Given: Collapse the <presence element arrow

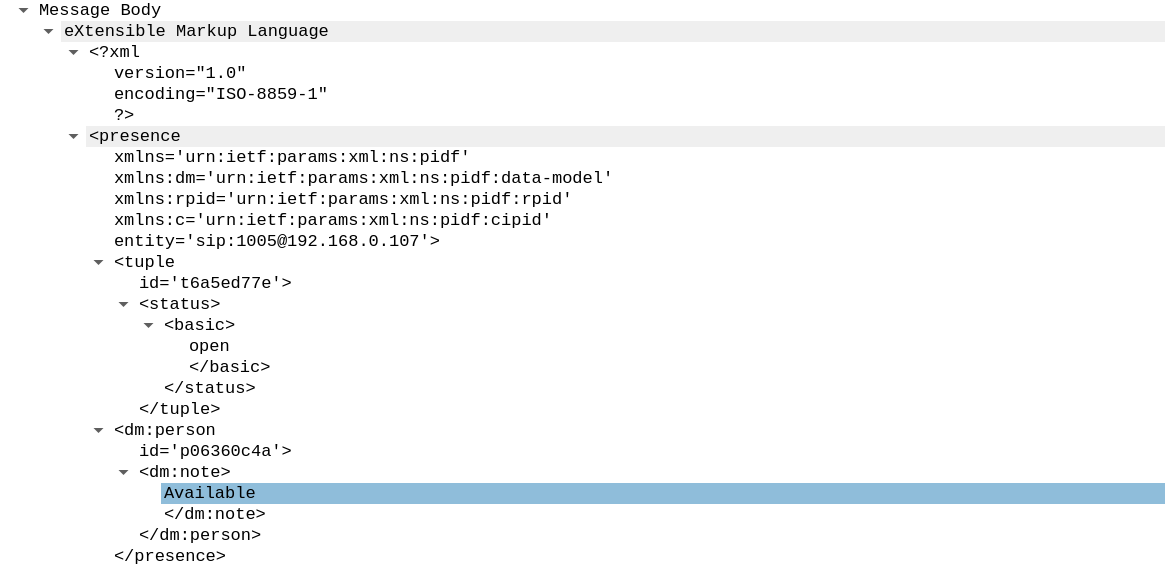Looking at the screenshot, I should click(74, 136).
